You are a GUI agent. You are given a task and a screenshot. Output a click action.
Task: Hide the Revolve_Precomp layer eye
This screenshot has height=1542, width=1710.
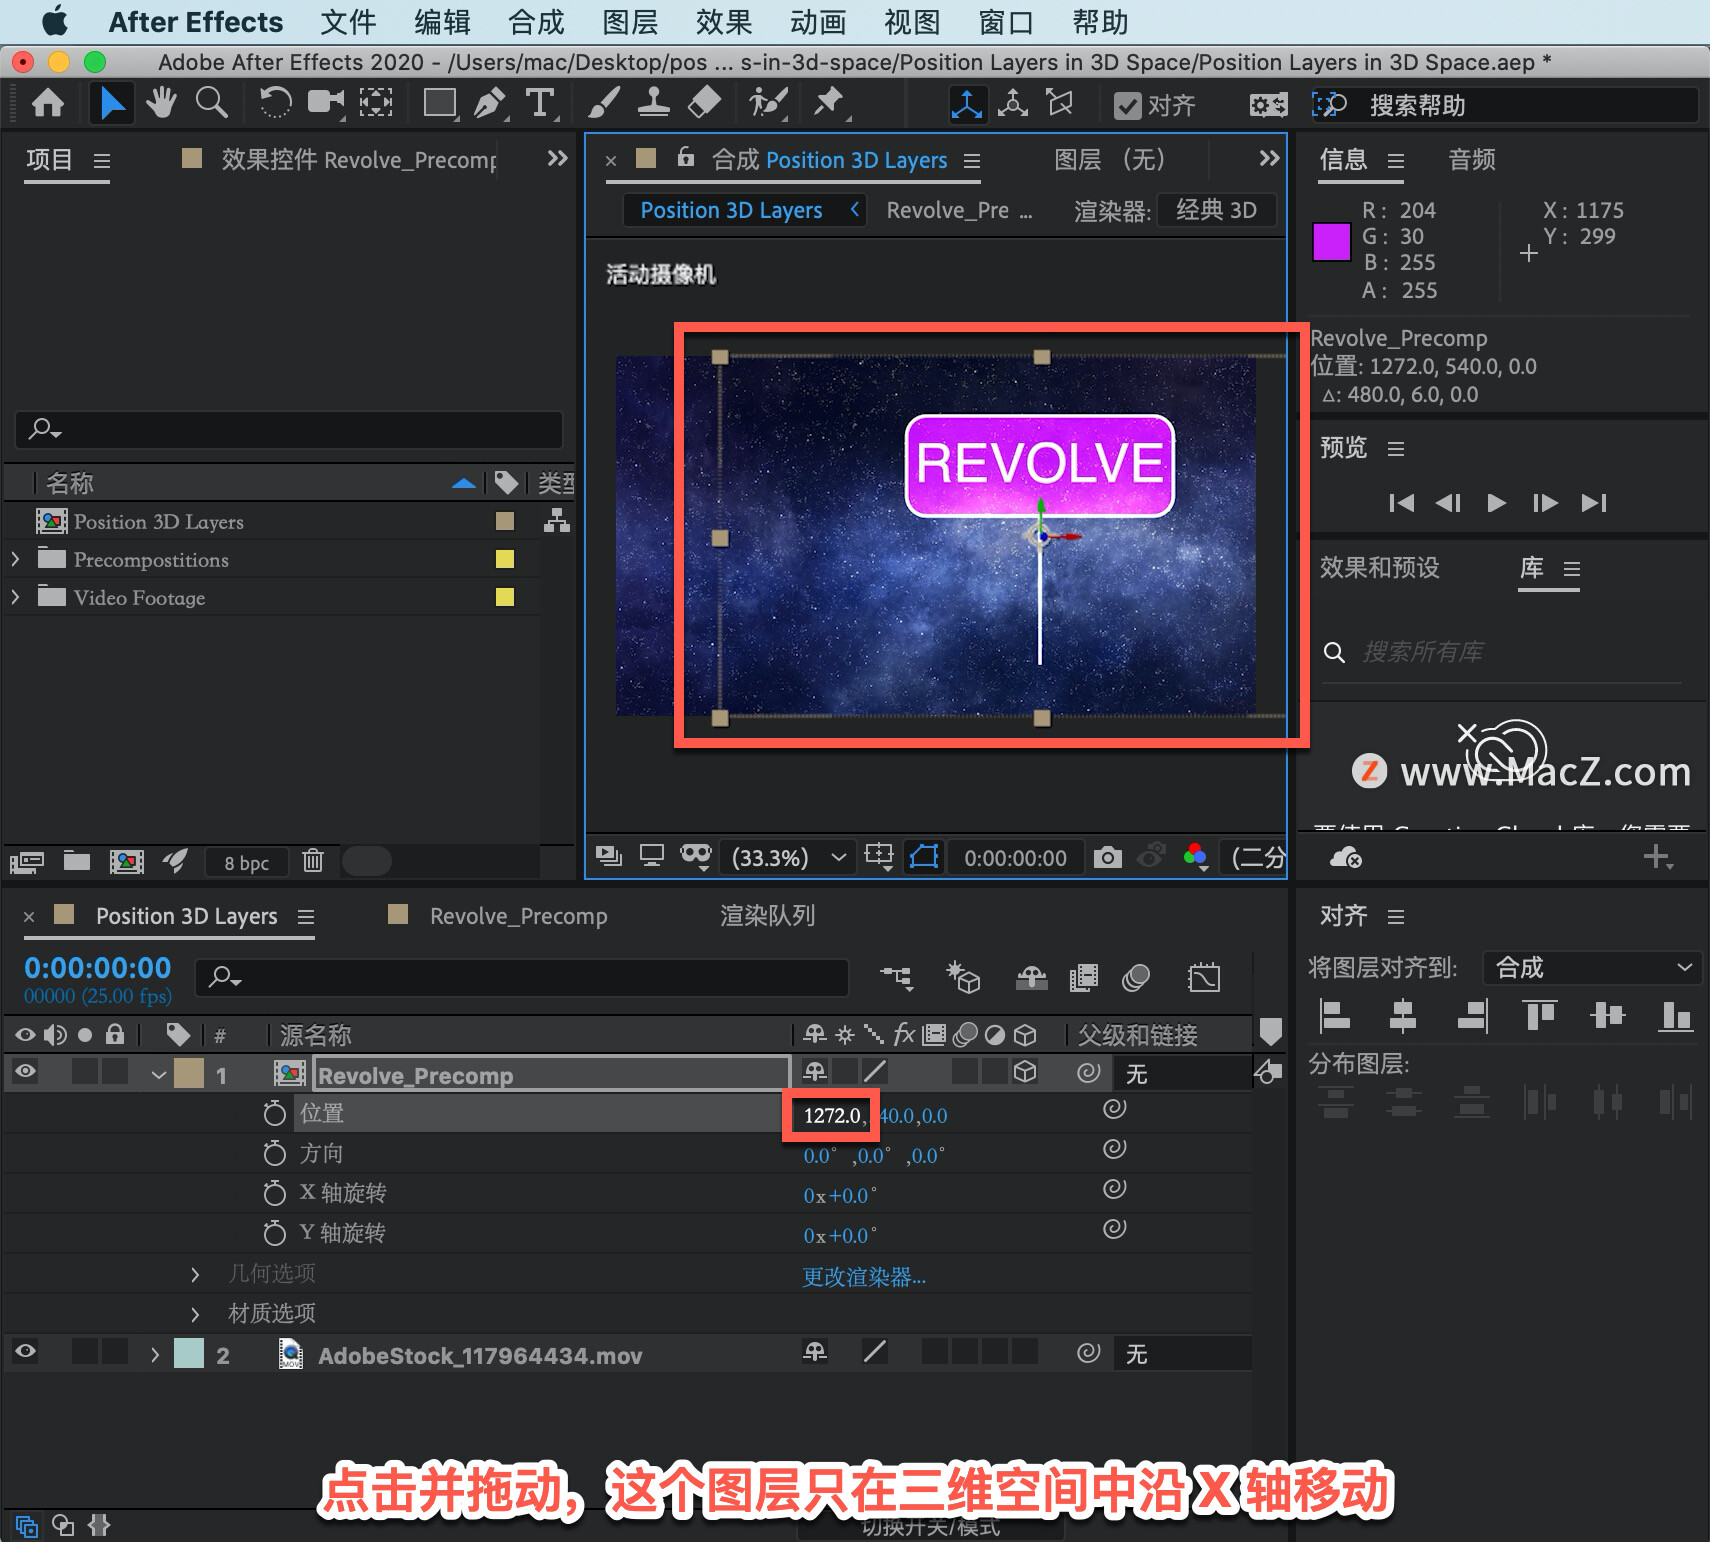(x=25, y=1071)
